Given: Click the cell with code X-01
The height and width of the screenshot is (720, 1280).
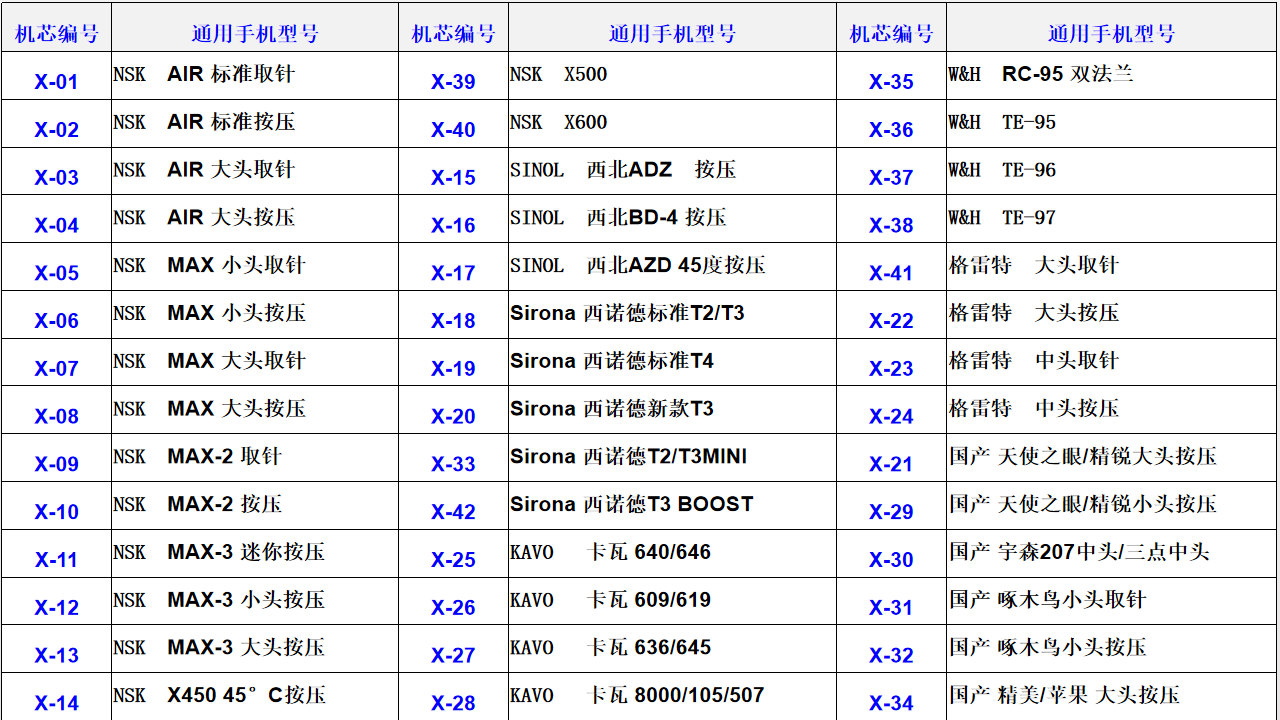Looking at the screenshot, I should [56, 76].
